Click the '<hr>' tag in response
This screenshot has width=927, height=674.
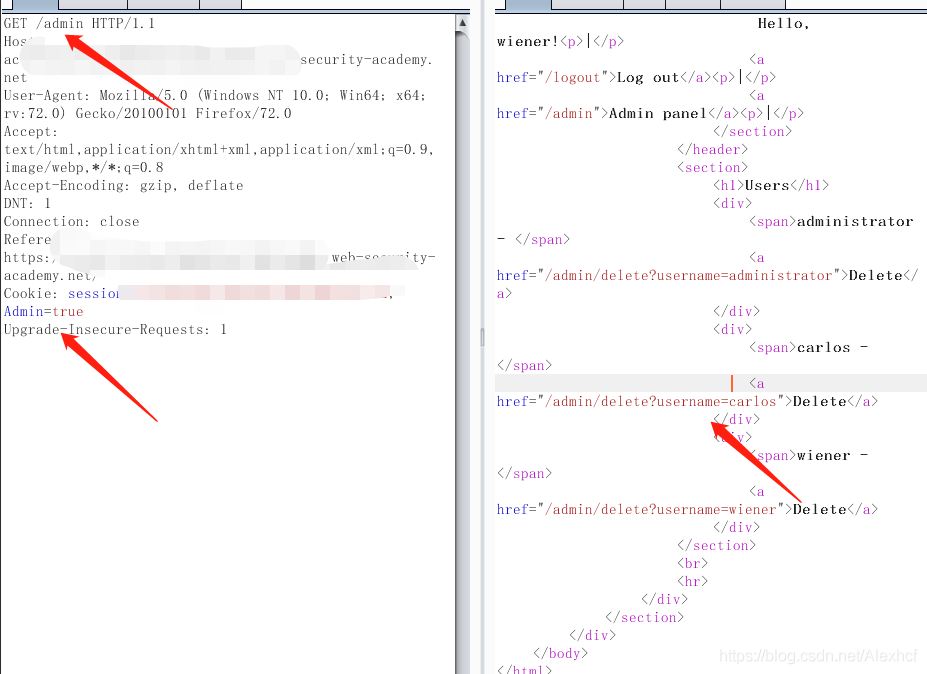click(x=692, y=582)
